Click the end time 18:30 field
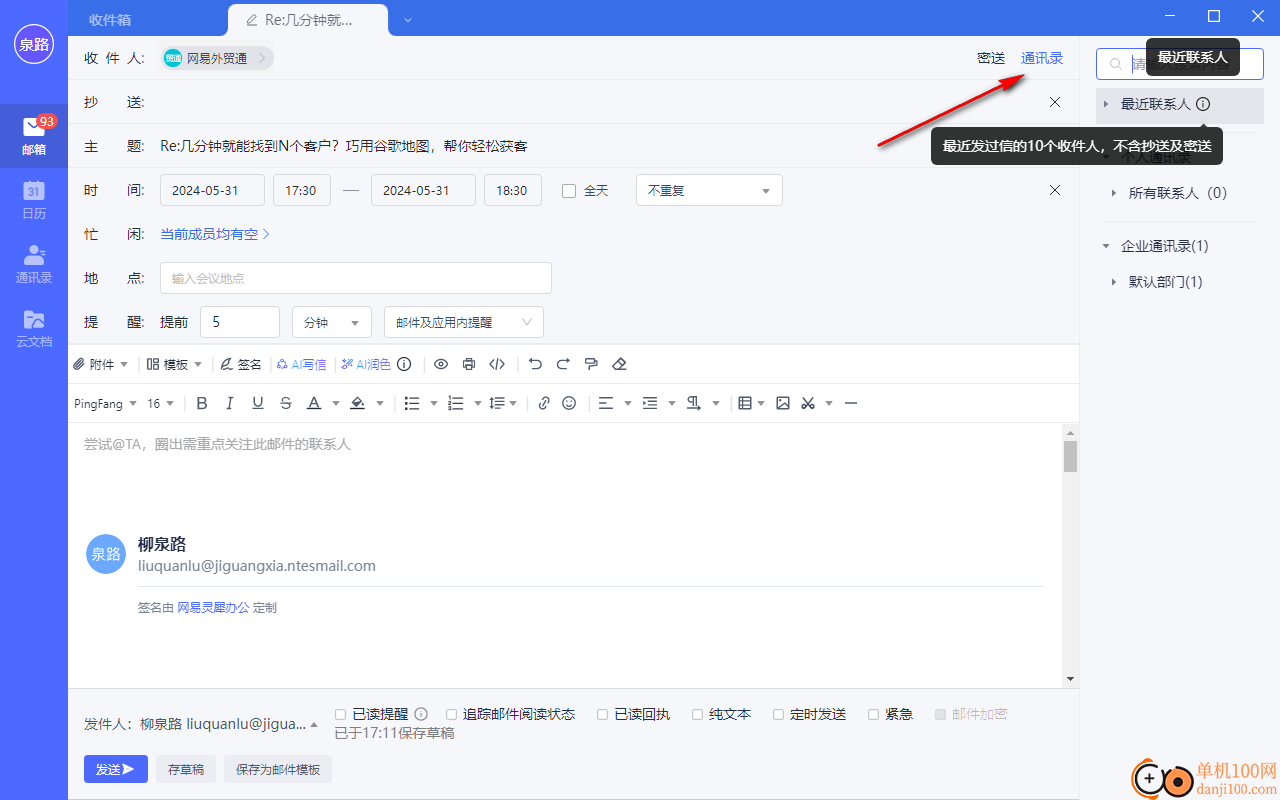The width and height of the screenshot is (1280, 800). (513, 190)
